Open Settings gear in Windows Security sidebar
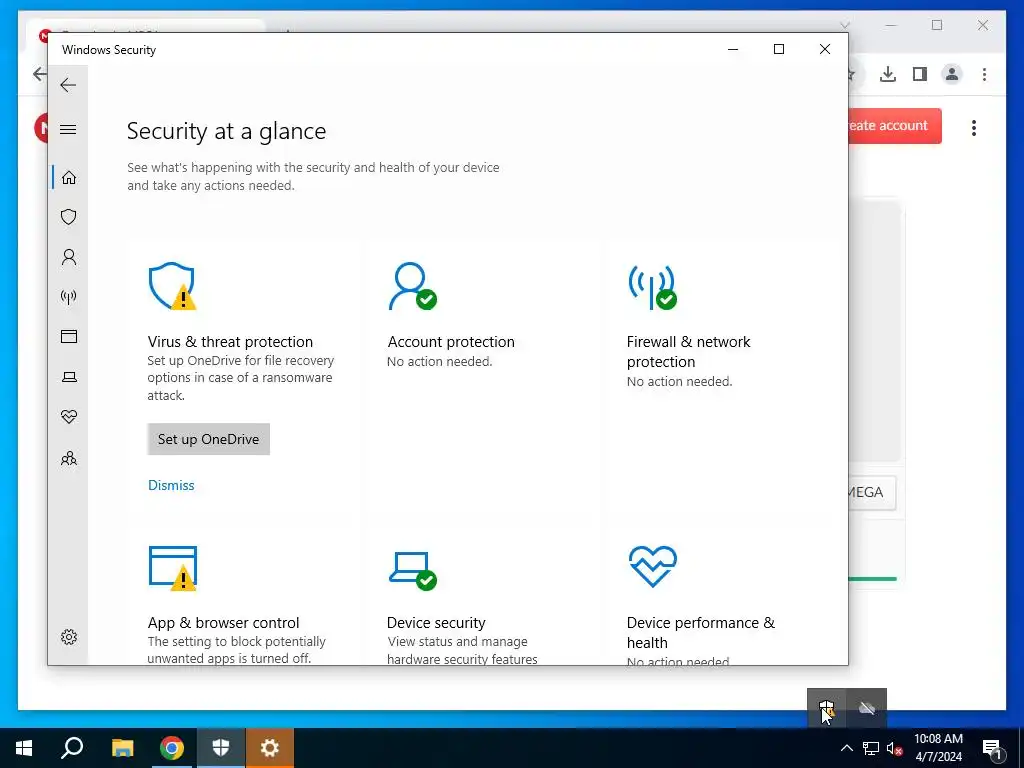This screenshot has width=1024, height=768. click(x=69, y=637)
